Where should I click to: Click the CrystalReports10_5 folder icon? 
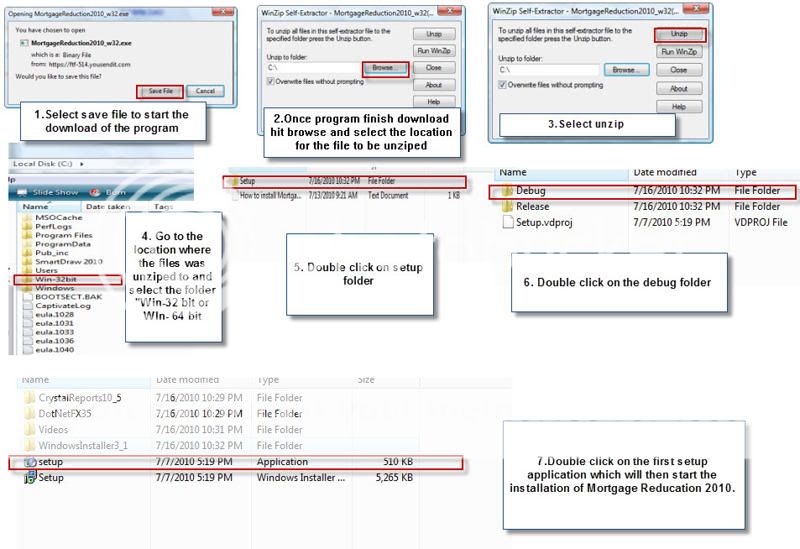(28, 397)
